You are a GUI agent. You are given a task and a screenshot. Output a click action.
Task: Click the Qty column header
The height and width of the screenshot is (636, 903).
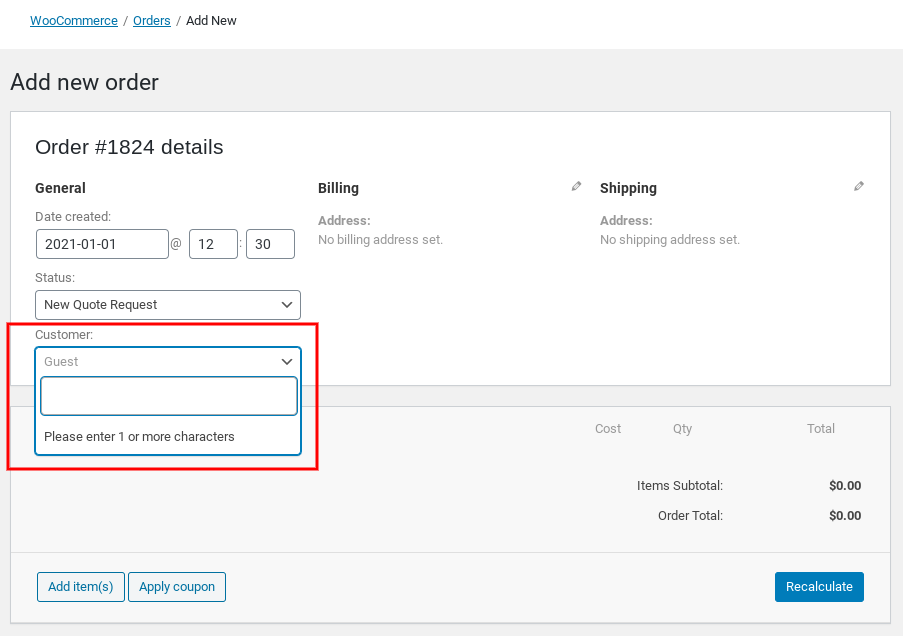click(682, 429)
